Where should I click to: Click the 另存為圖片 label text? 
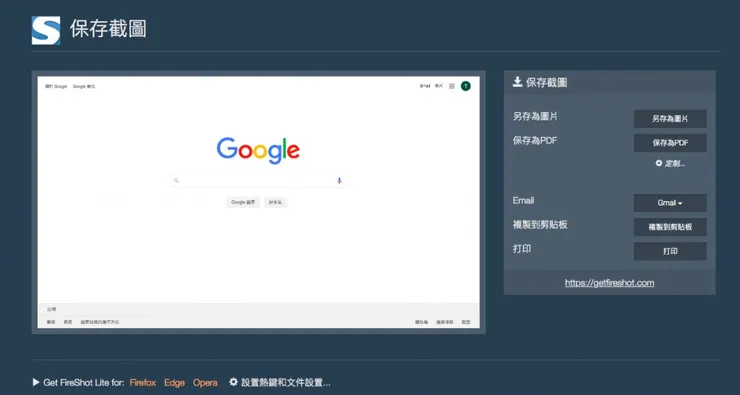coord(535,116)
